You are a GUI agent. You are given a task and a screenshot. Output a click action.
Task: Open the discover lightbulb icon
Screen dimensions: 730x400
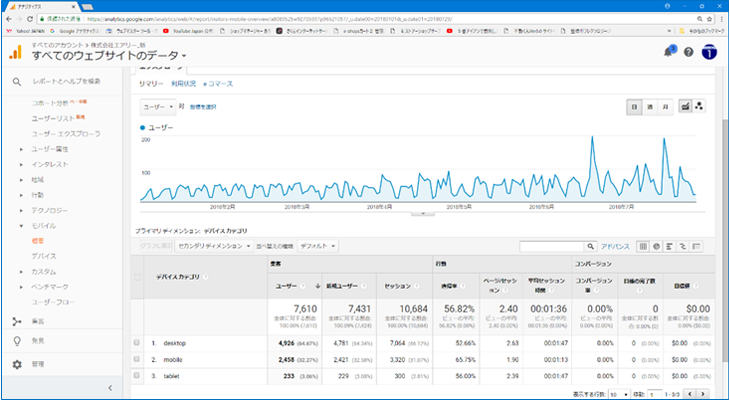pos(17,341)
